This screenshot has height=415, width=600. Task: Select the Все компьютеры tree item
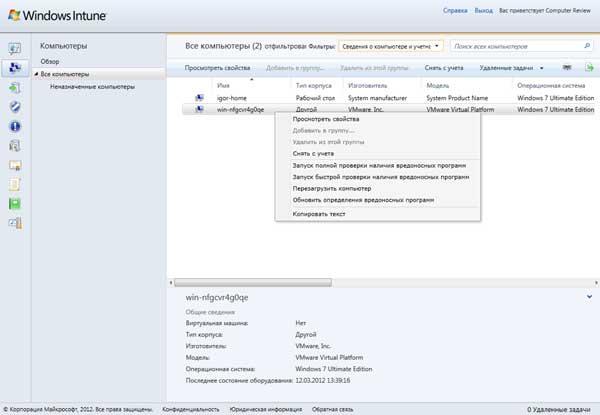pos(65,74)
